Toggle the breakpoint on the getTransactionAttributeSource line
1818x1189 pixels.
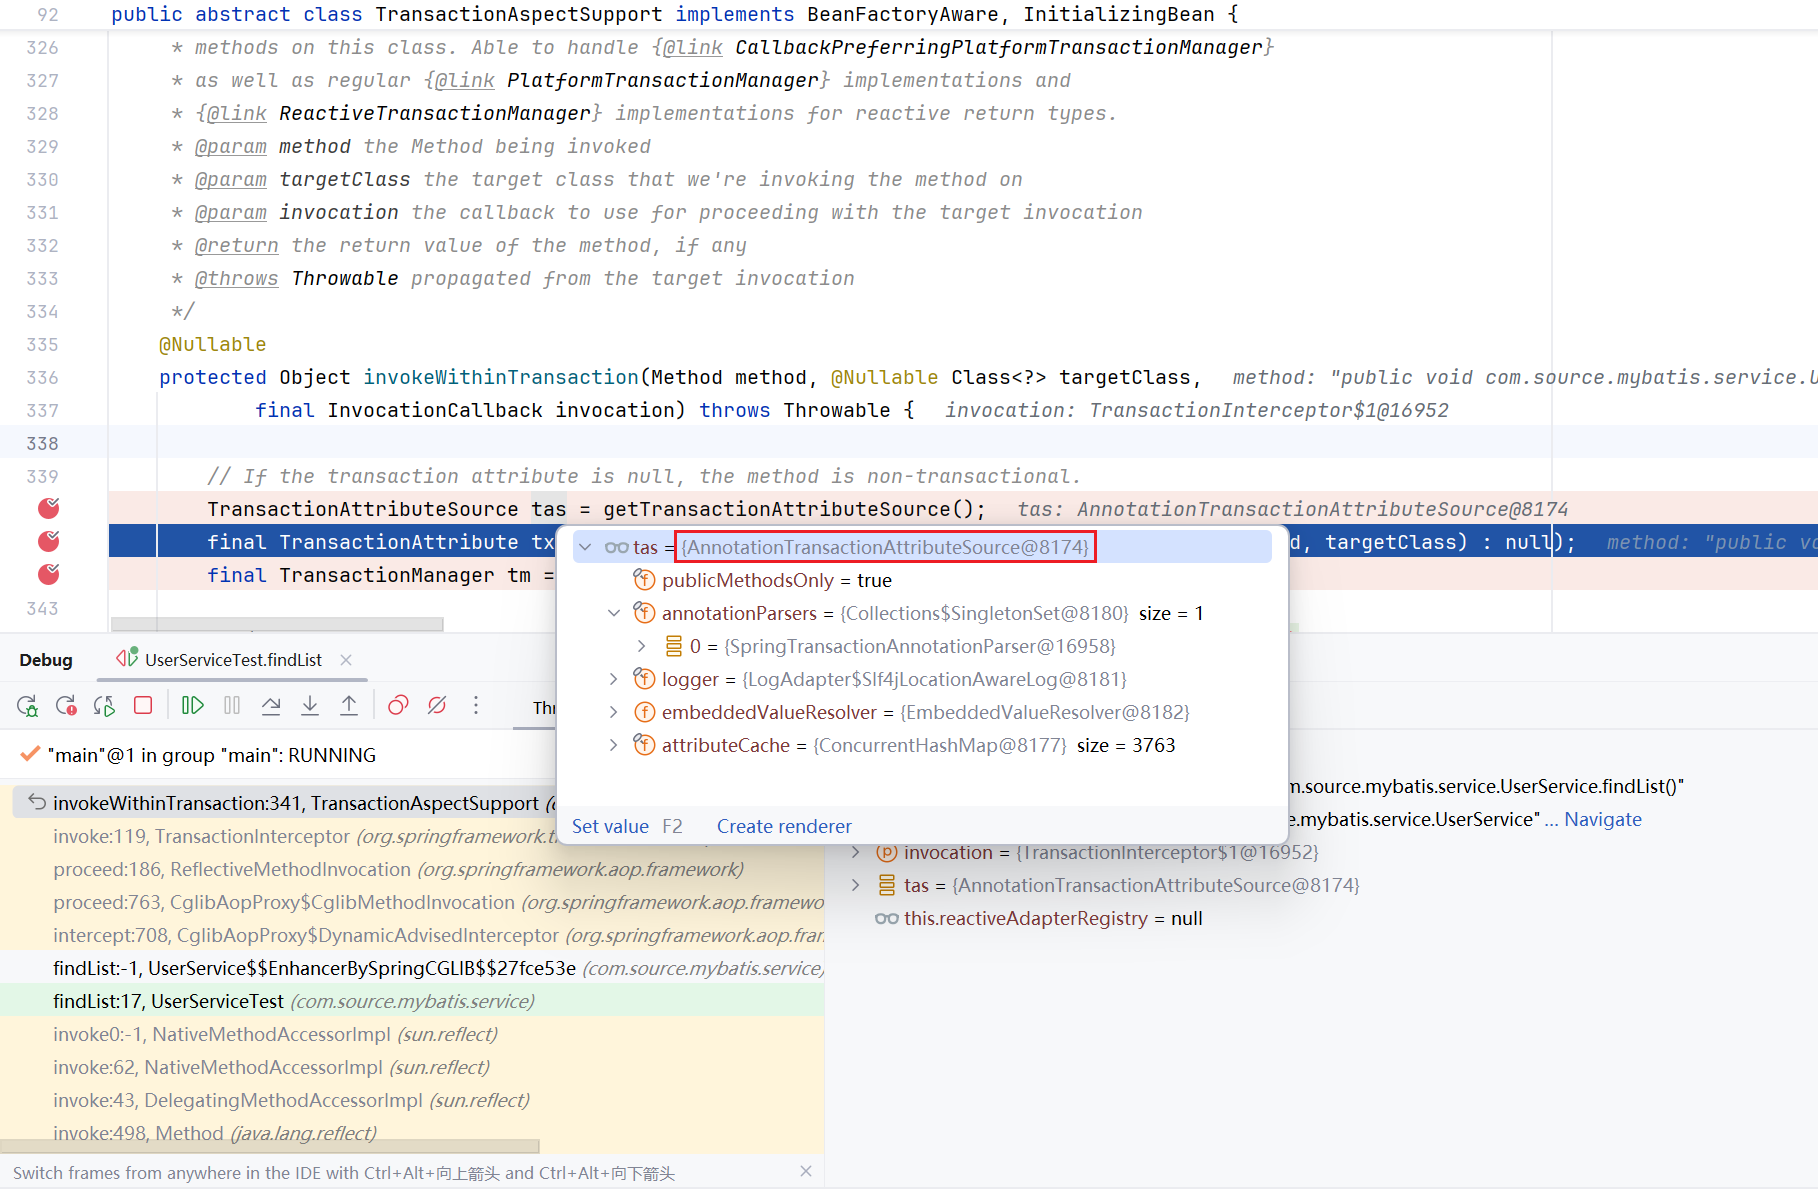[48, 509]
